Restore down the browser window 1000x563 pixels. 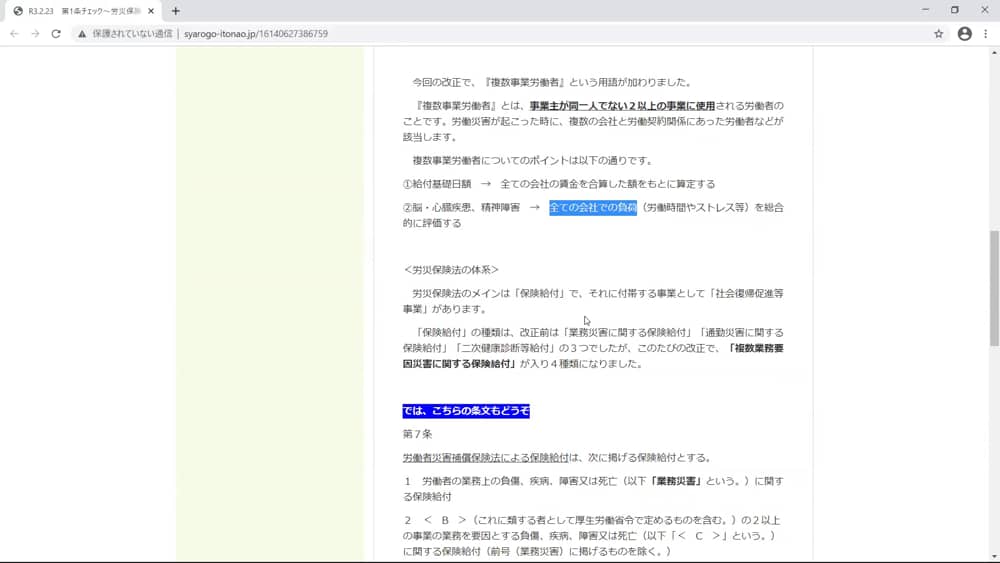coord(955,10)
